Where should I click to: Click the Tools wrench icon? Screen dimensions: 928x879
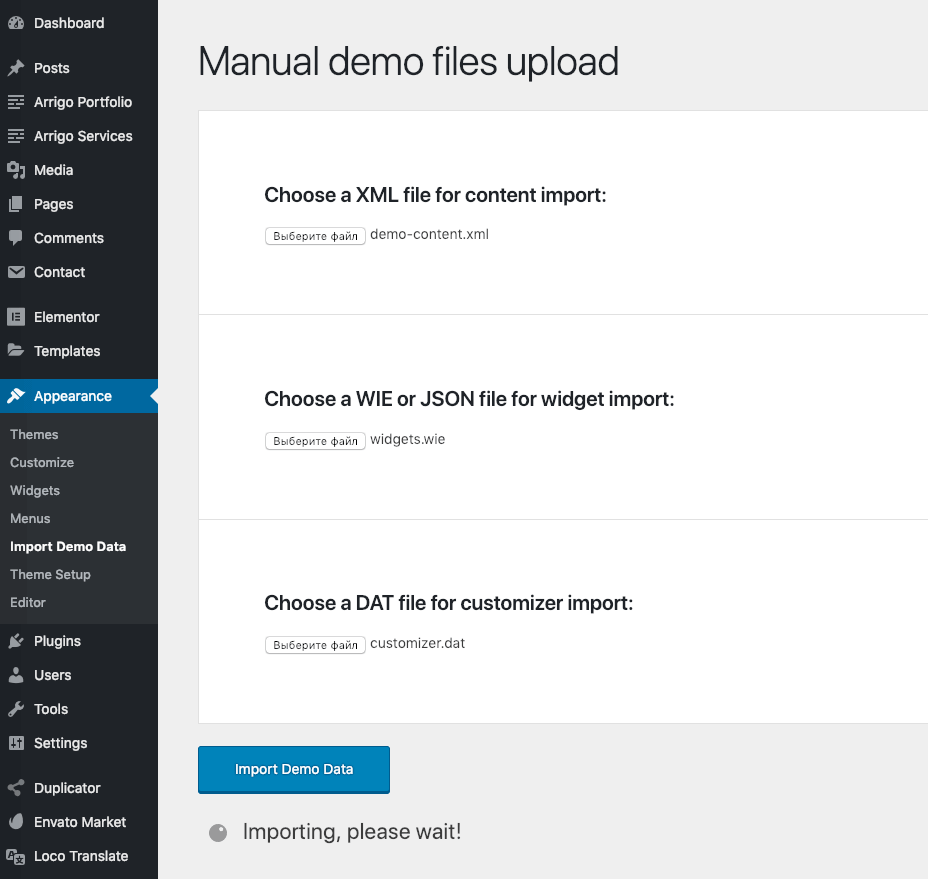click(16, 709)
